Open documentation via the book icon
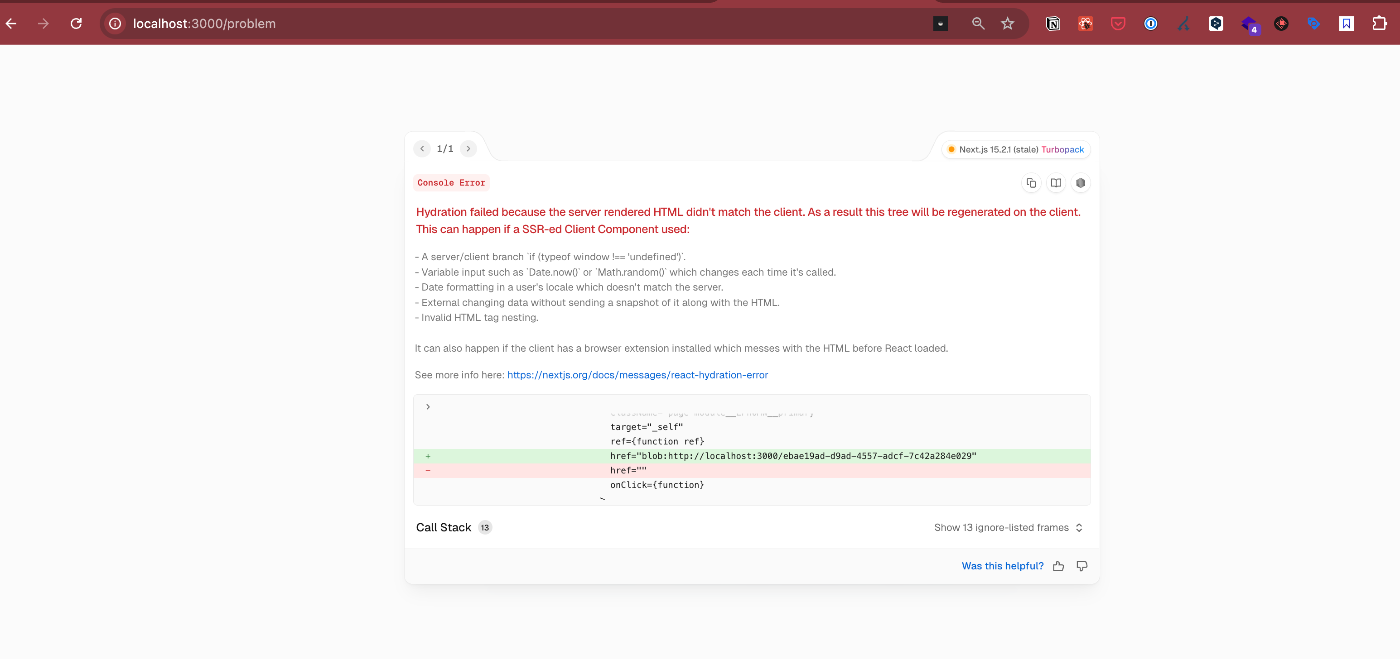Image resolution: width=1400 pixels, height=659 pixels. (x=1055, y=183)
